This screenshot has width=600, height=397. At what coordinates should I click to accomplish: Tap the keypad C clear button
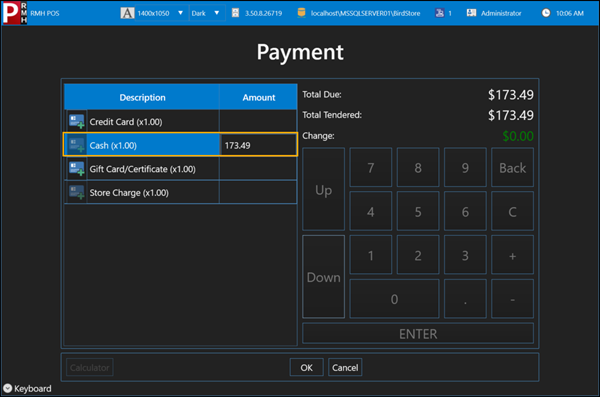click(x=512, y=211)
